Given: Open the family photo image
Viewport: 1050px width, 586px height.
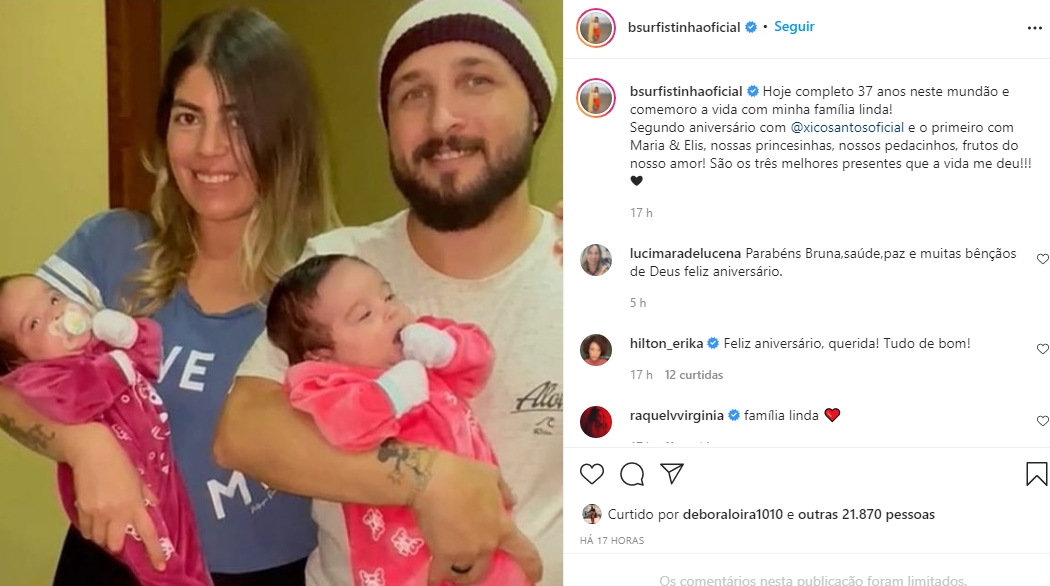Looking at the screenshot, I should pyautogui.click(x=281, y=293).
